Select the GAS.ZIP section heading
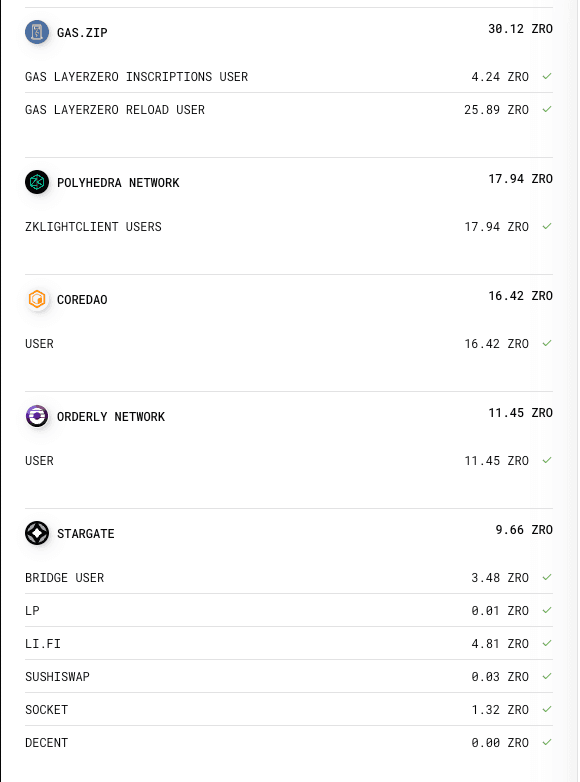The height and width of the screenshot is (782, 580). point(82,33)
